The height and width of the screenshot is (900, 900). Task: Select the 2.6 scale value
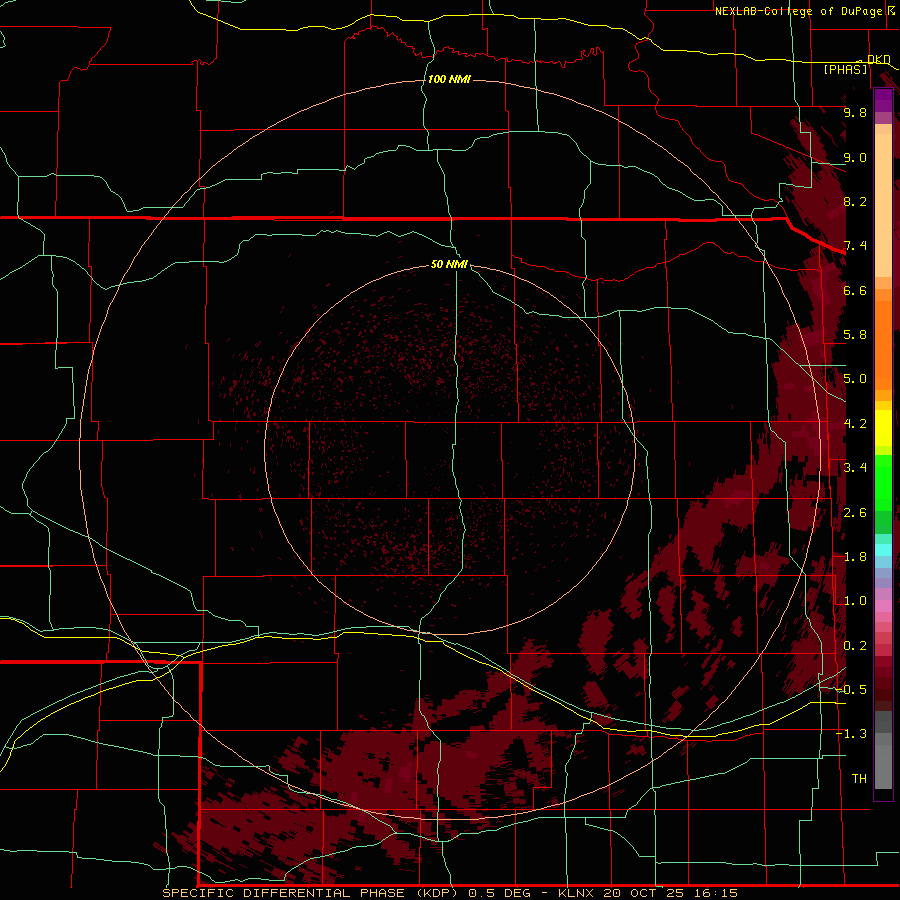(855, 513)
